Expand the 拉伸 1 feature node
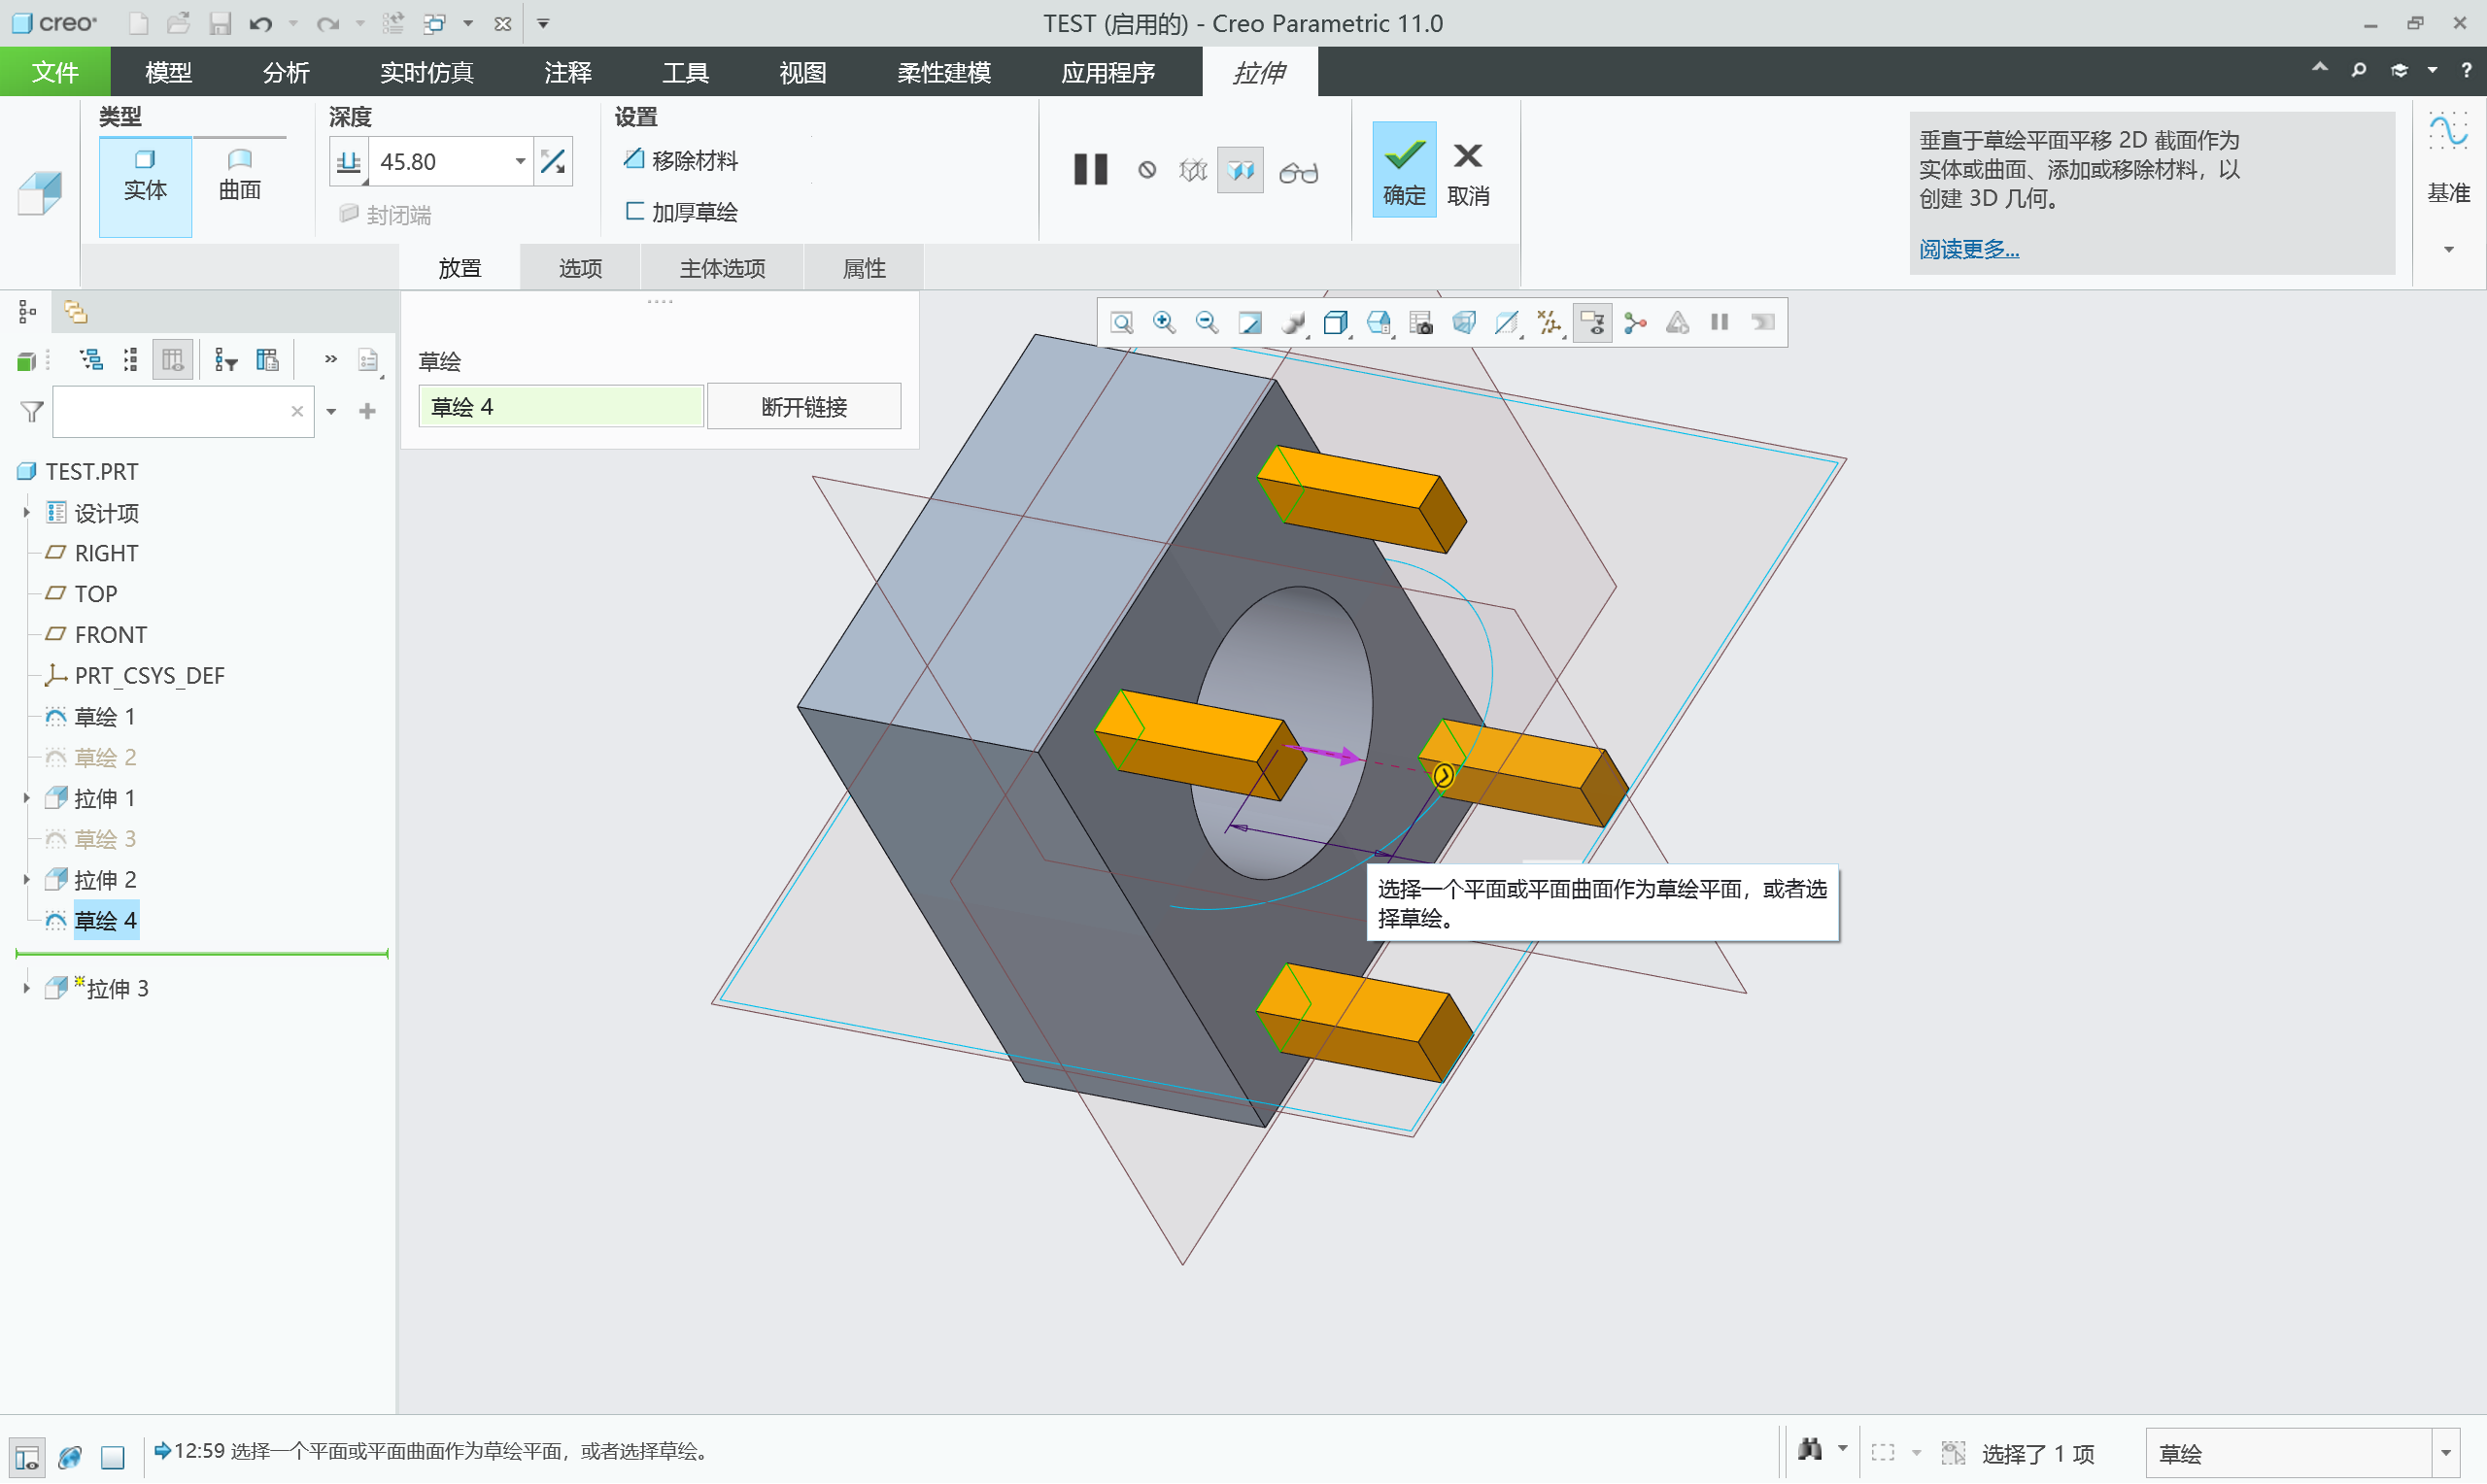Viewport: 2487px width, 1484px height. coord(26,798)
